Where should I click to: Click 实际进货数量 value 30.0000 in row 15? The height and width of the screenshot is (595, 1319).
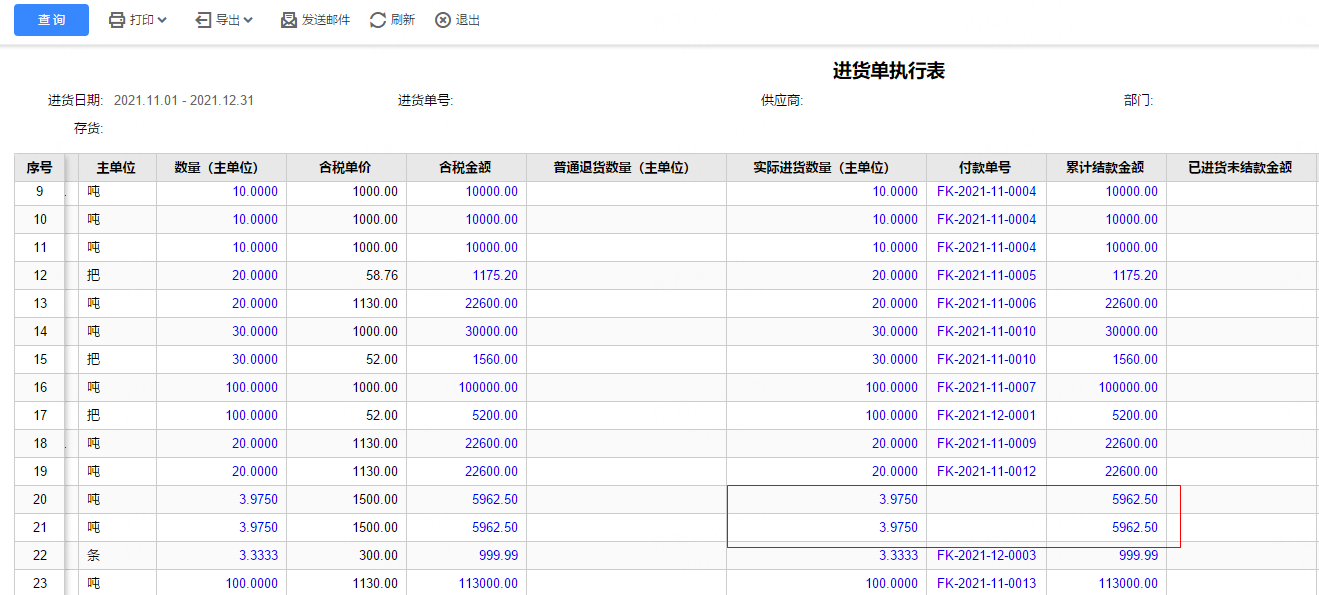click(x=895, y=359)
